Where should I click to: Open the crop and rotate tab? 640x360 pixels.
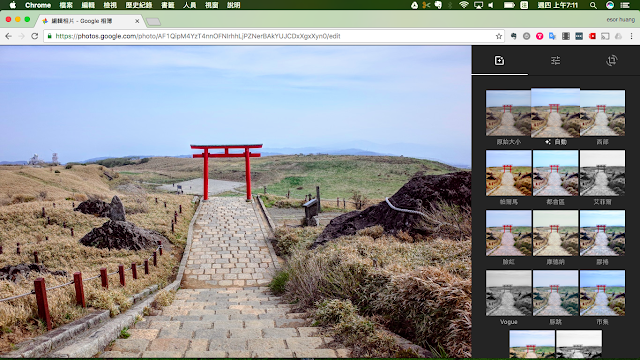pyautogui.click(x=611, y=61)
